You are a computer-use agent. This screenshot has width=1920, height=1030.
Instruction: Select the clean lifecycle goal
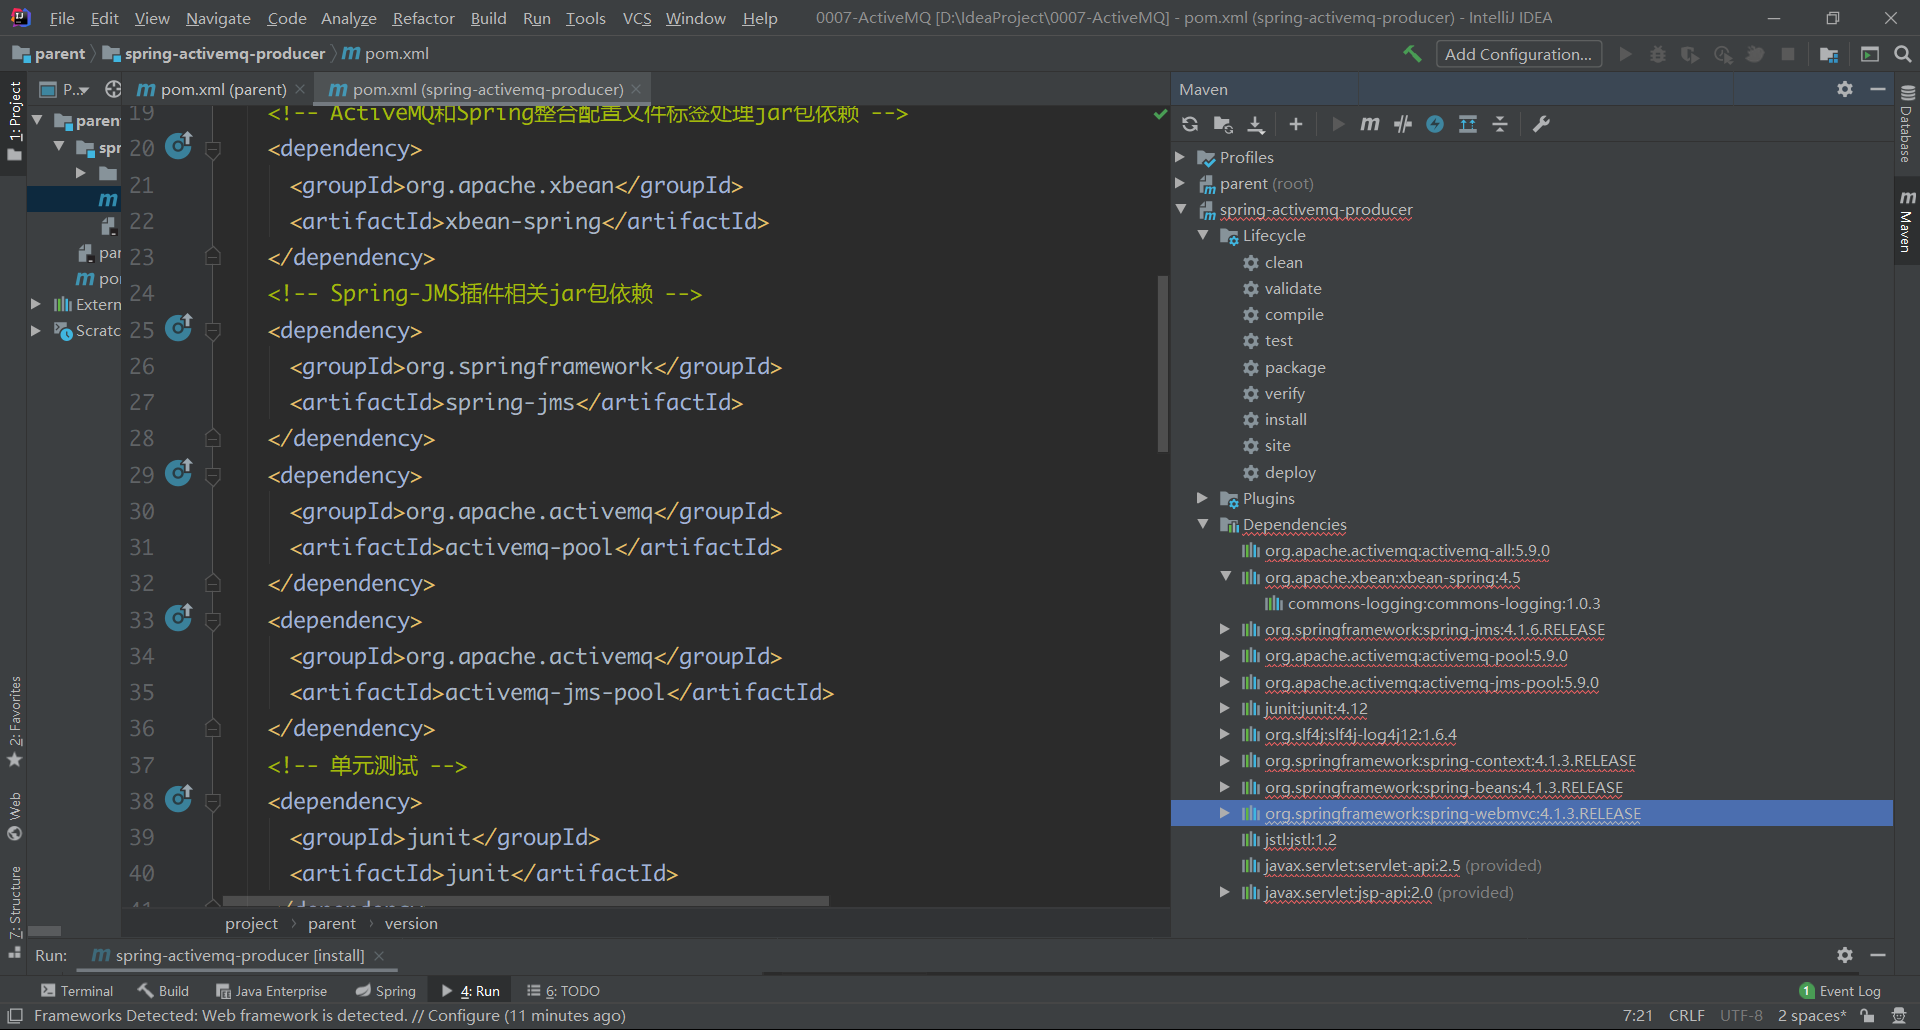point(1283,262)
